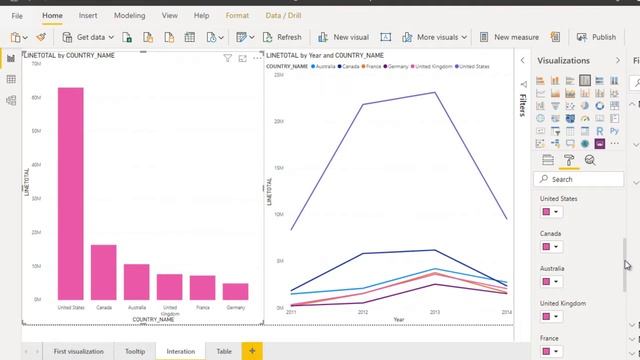
Task: Select the Stacked column chart visualization
Action: point(555,80)
